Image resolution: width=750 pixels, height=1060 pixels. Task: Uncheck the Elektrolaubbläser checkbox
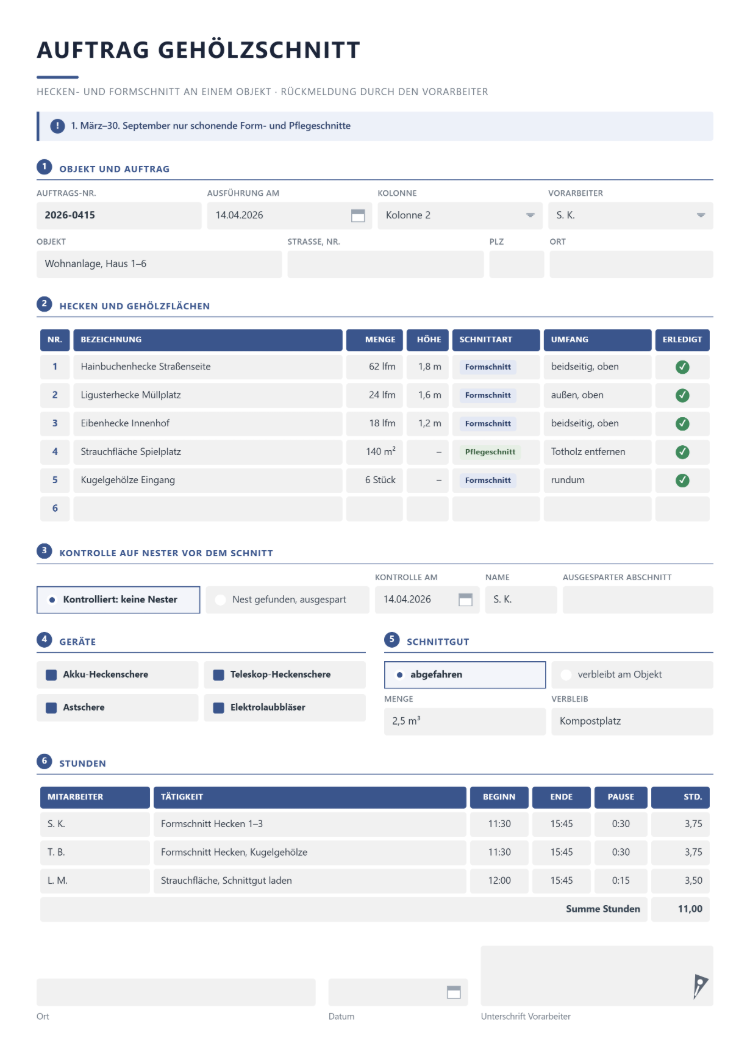pos(218,708)
